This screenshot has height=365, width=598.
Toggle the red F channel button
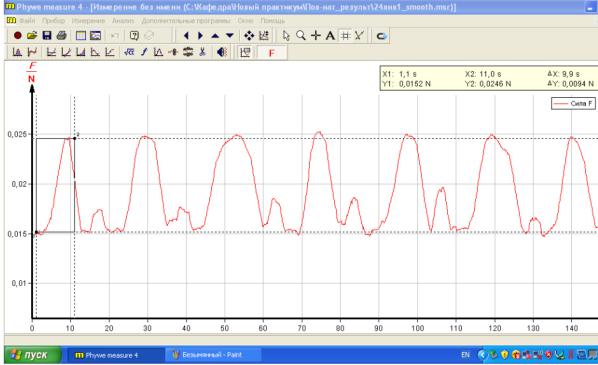point(272,53)
